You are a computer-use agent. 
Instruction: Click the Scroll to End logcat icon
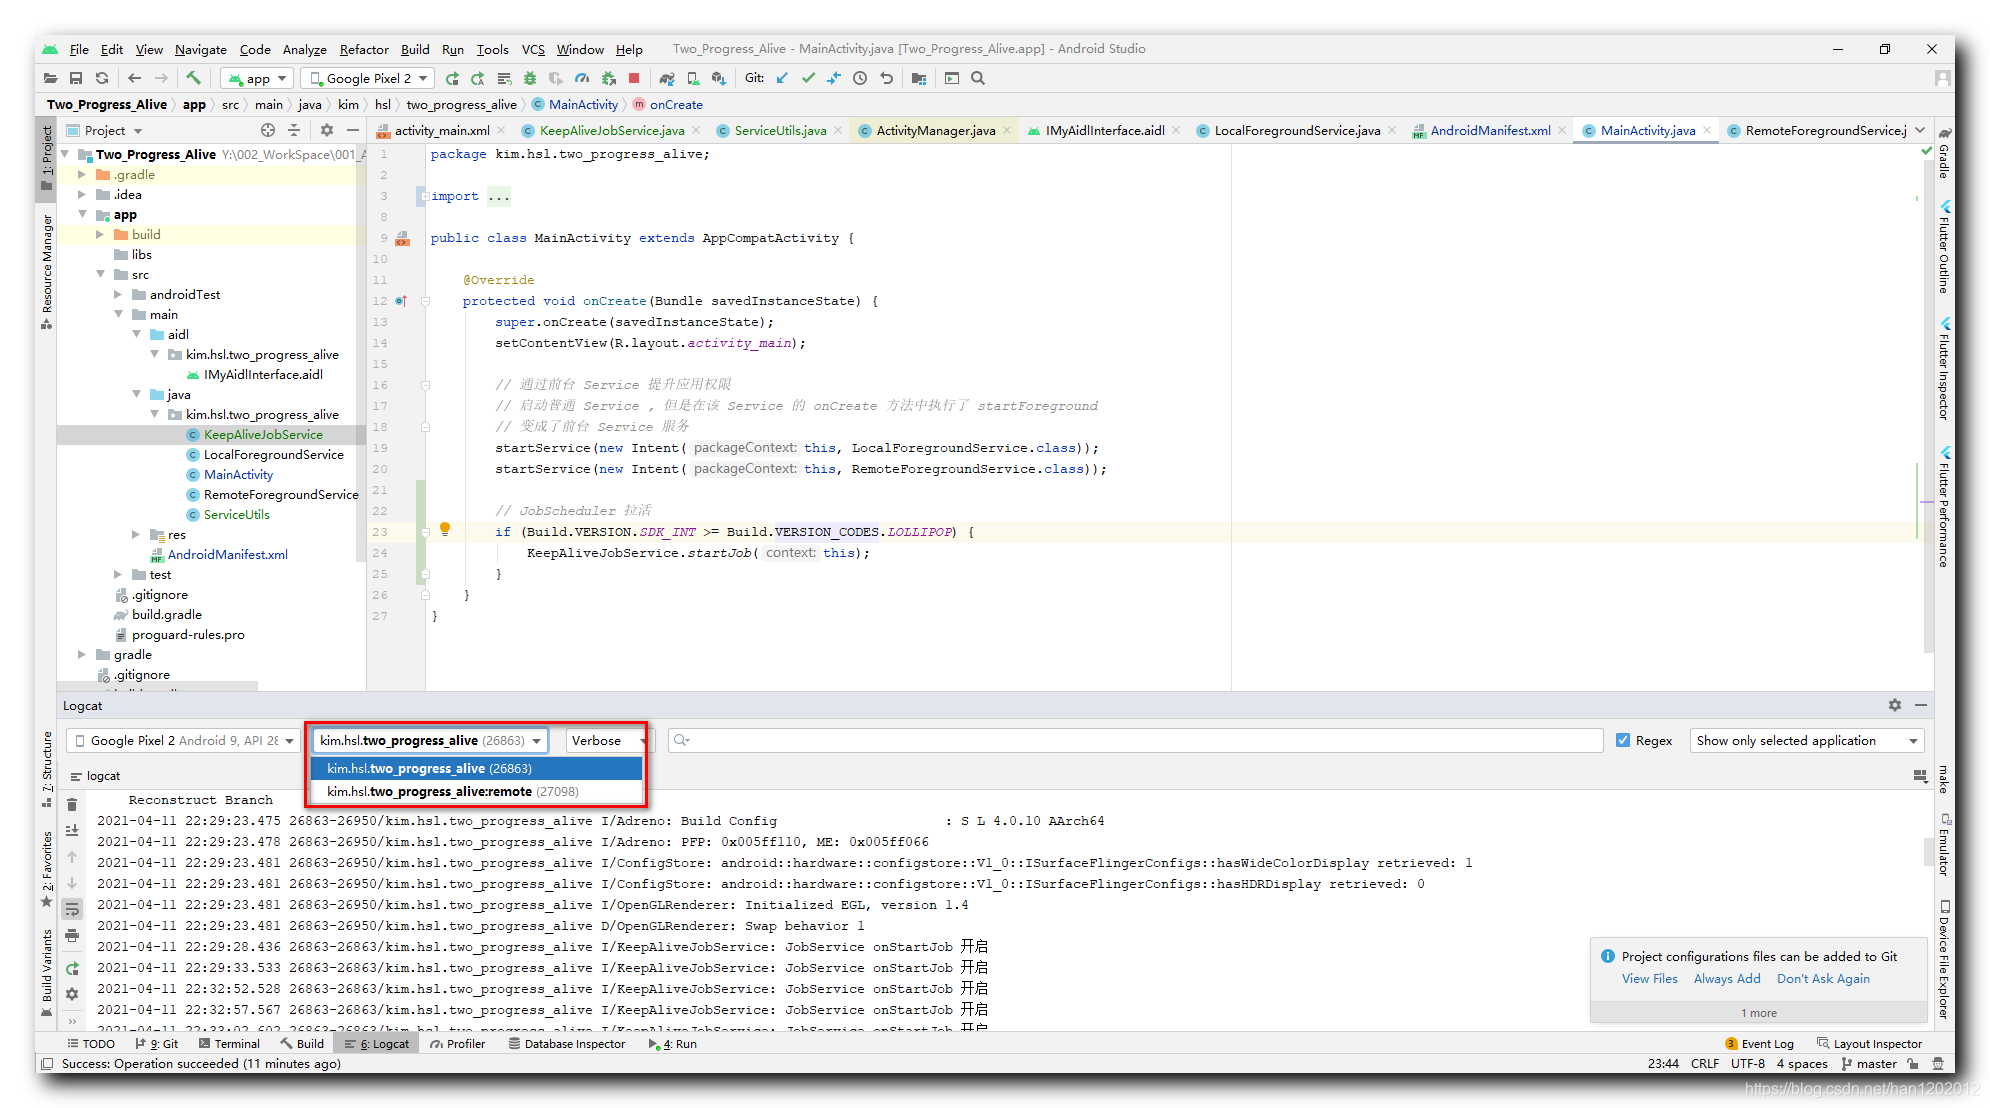click(x=72, y=830)
